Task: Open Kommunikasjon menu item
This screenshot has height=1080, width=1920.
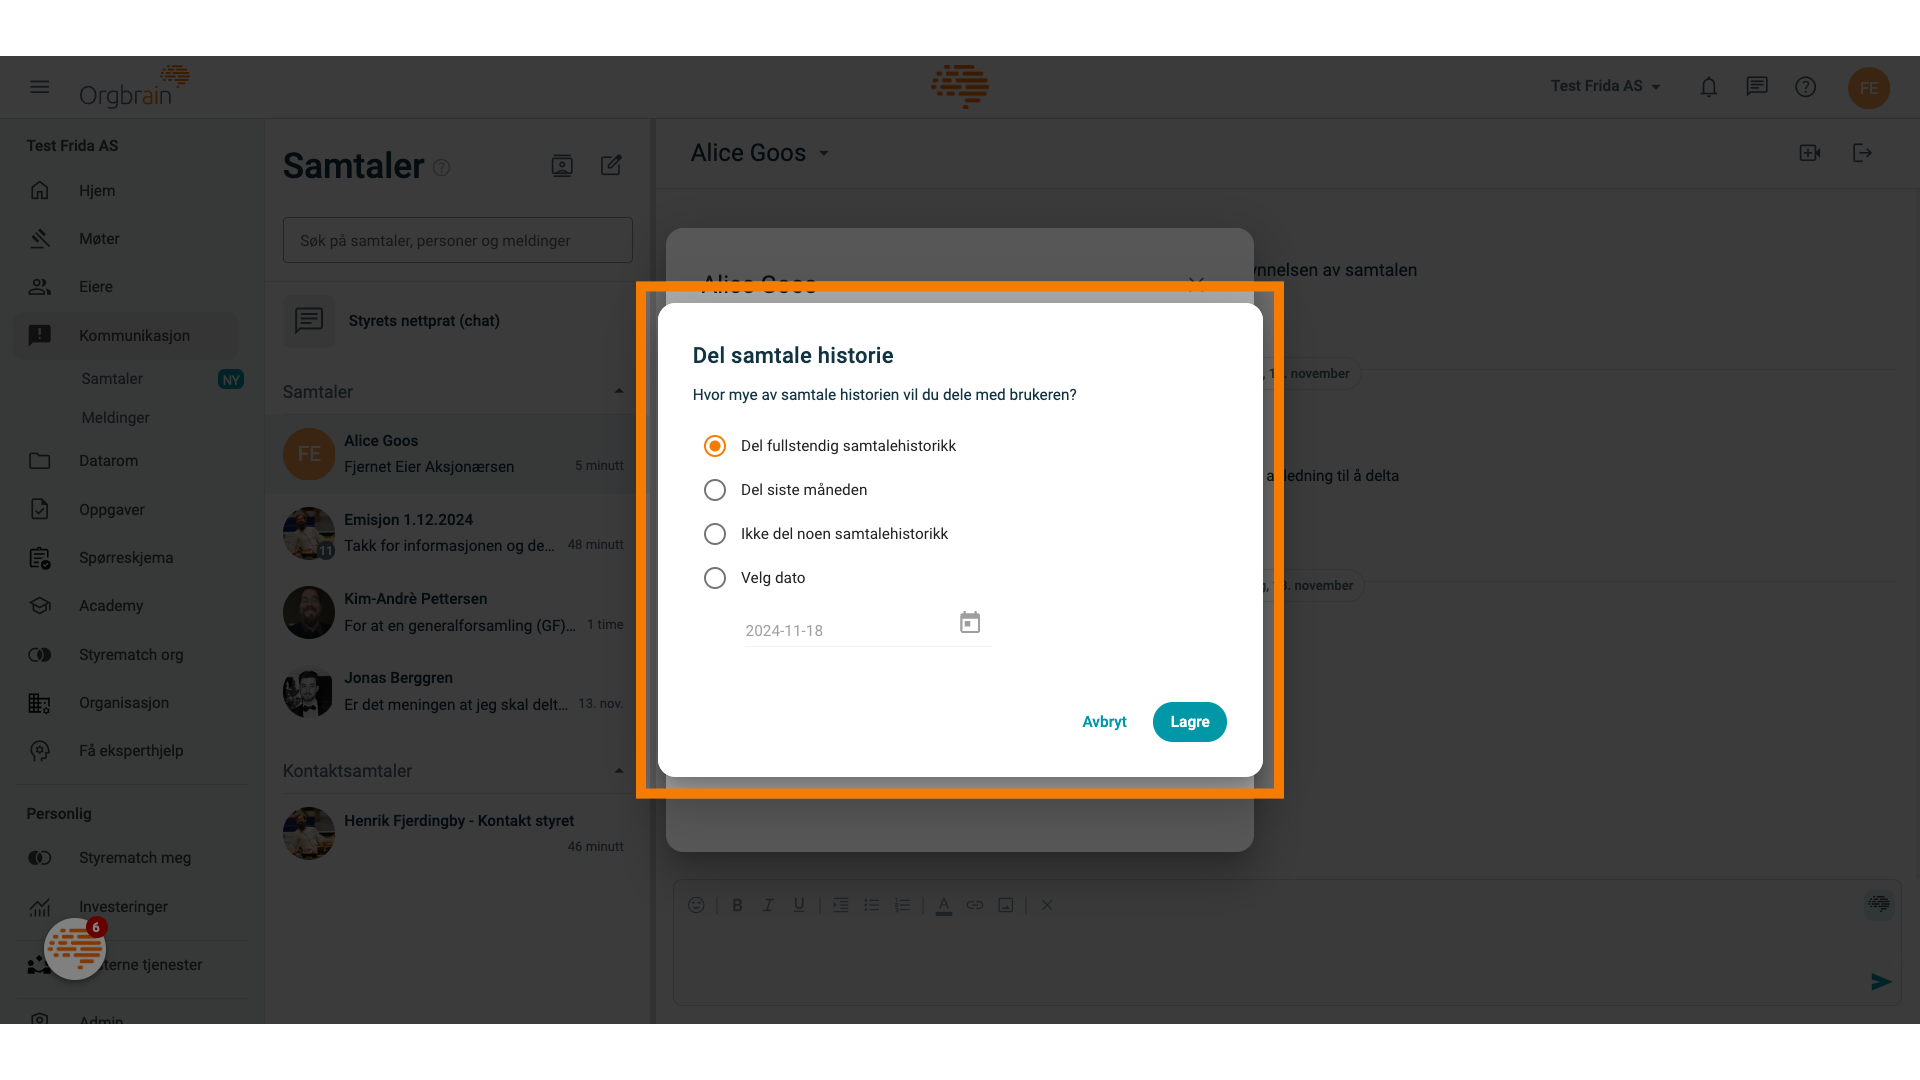Action: pyautogui.click(x=135, y=334)
